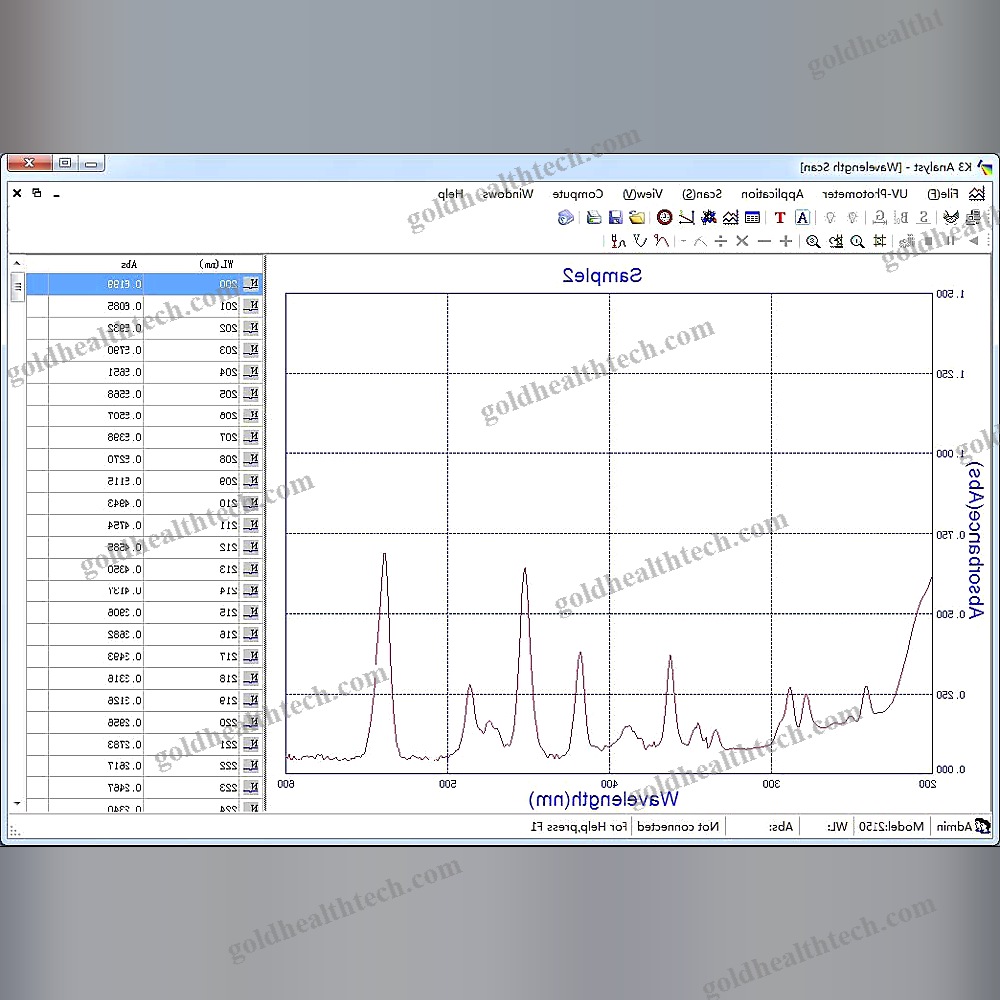1000x1000 pixels.
Task: Click the Absorbance(Abs) axis label
Action: click(x=976, y=540)
